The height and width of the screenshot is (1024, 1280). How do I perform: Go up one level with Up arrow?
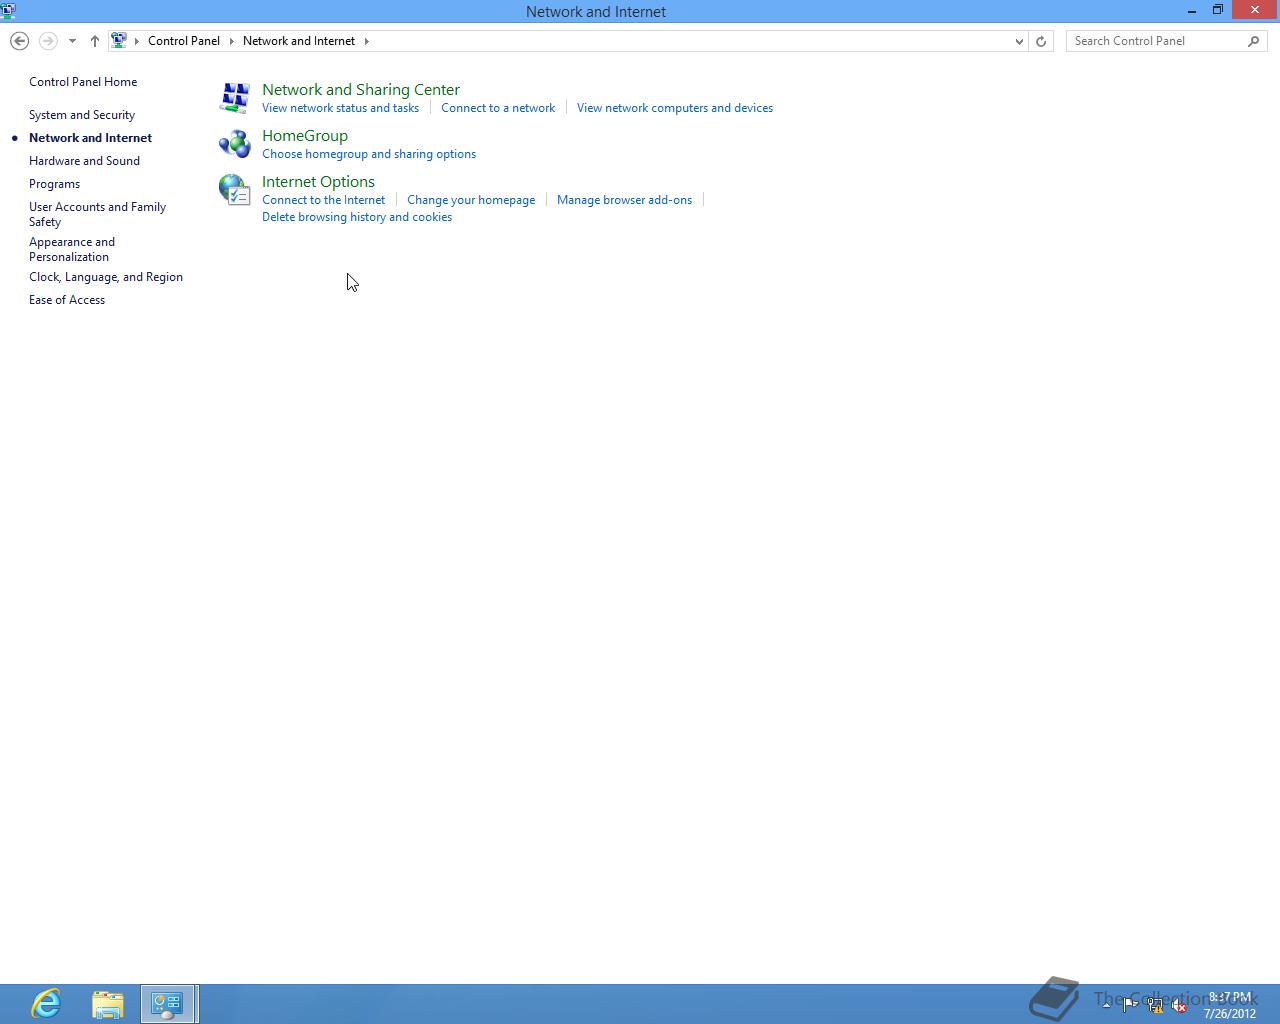[x=95, y=41]
